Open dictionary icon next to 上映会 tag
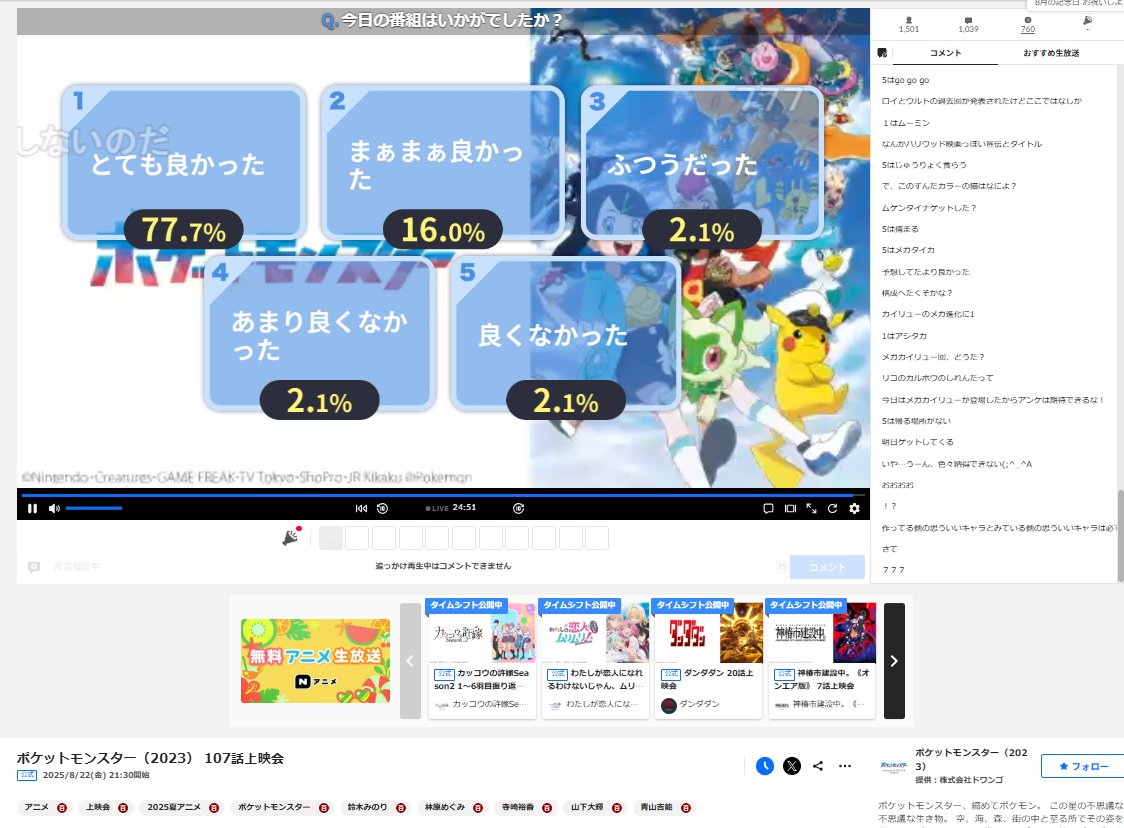Image resolution: width=1124 pixels, height=828 pixels. click(123, 808)
